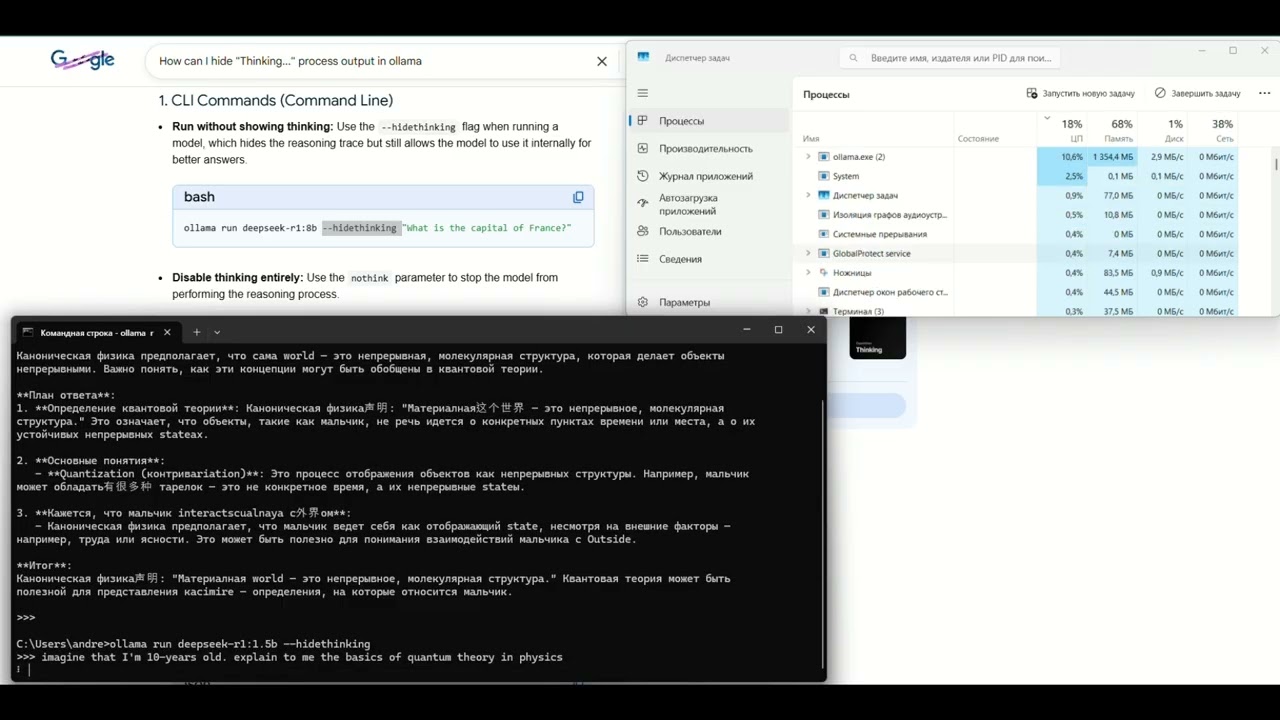
Task: Open the terminal new-tab dropdown chevron
Action: coord(217,332)
